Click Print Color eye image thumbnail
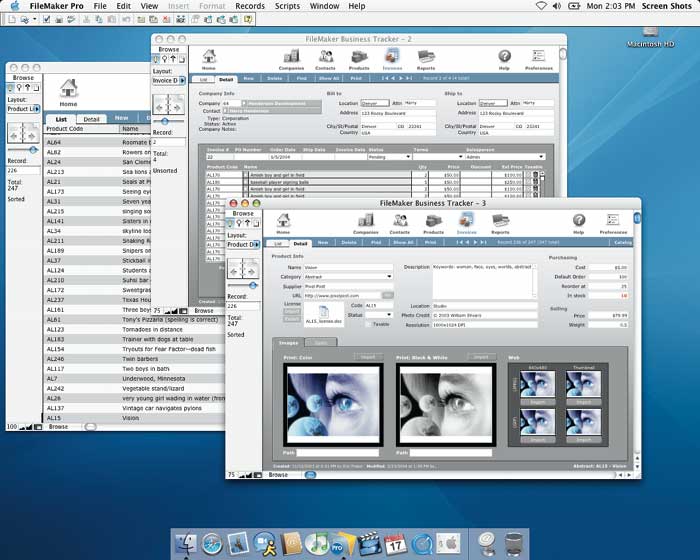This screenshot has width=700, height=560. pyautogui.click(x=333, y=405)
